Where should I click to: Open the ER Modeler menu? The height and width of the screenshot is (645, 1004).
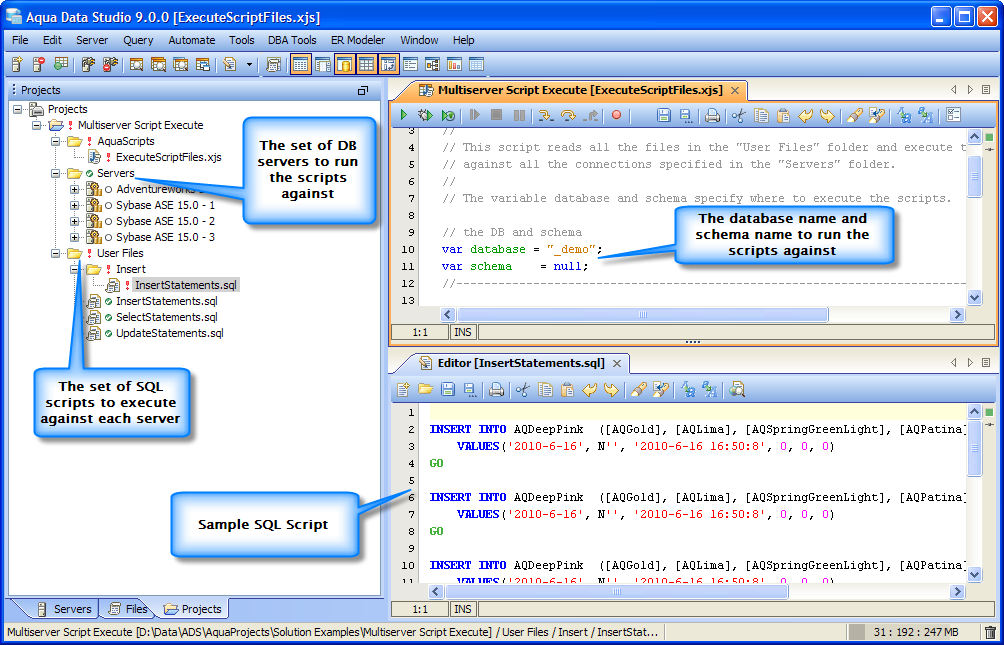[358, 40]
